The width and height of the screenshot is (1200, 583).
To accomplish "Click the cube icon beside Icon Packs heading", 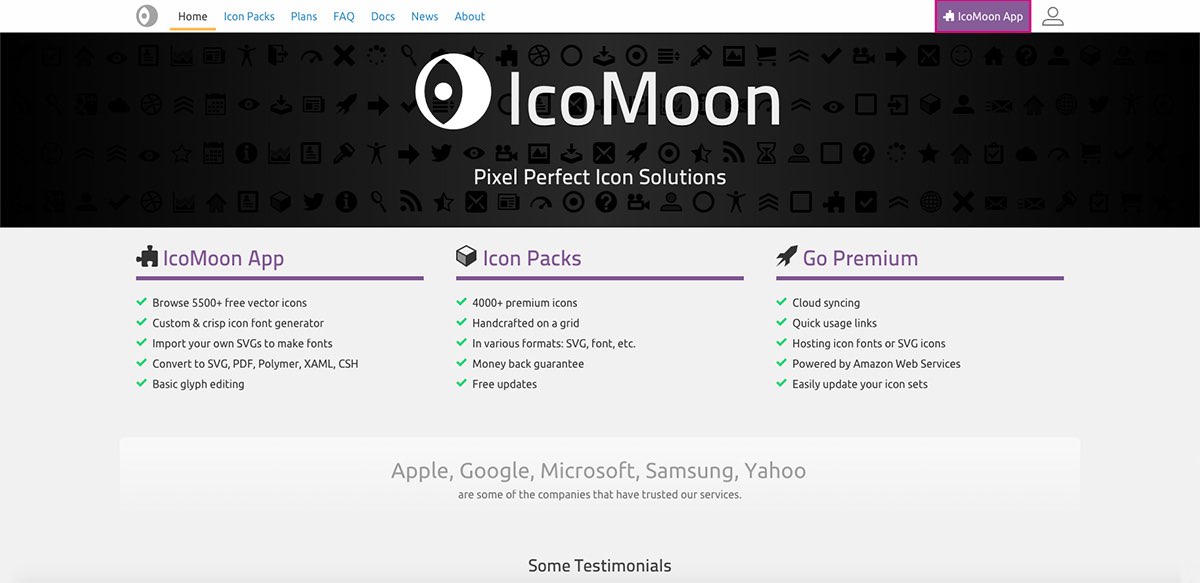I will [466, 257].
